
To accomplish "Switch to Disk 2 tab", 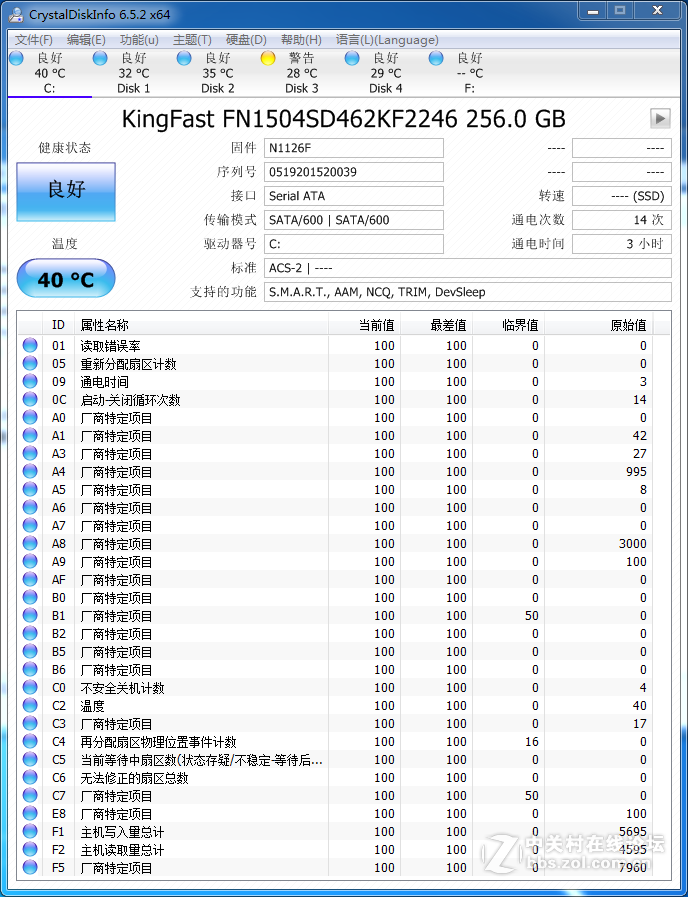I will [218, 73].
